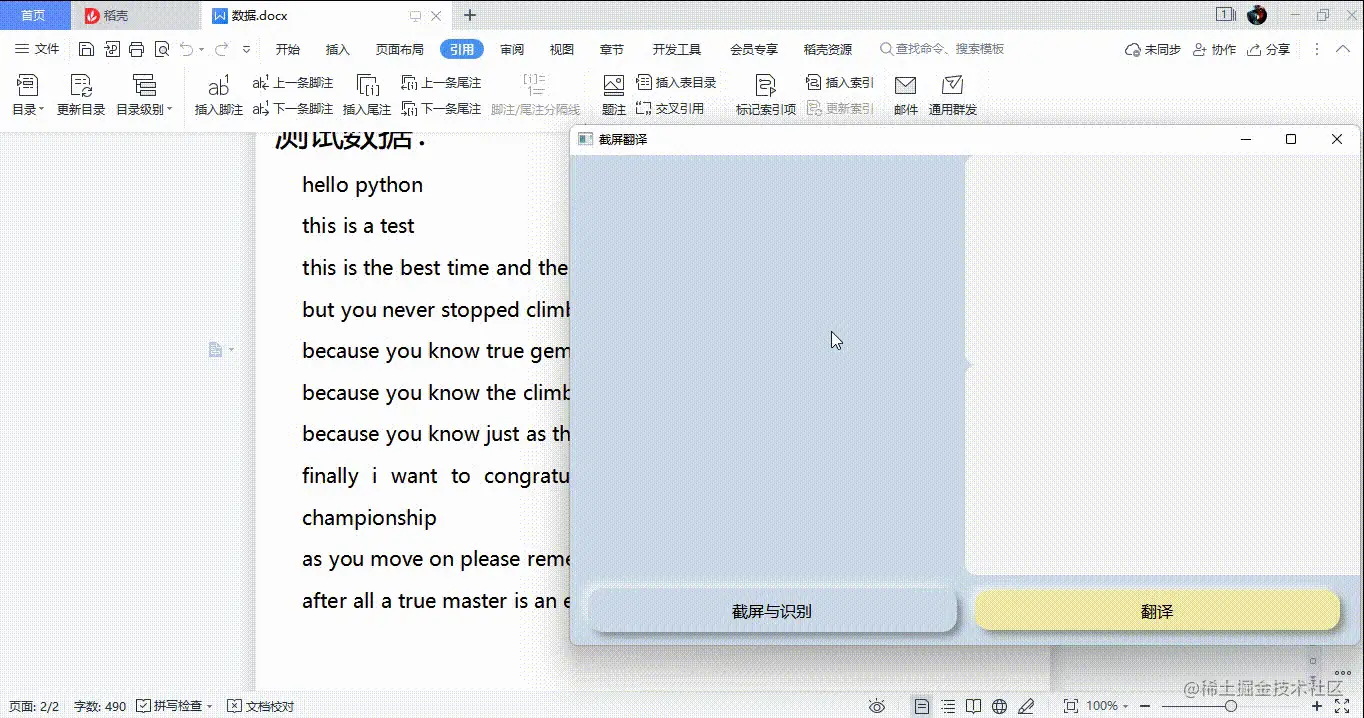
Task: Click 协作 collaborate button
Action: click(1215, 49)
